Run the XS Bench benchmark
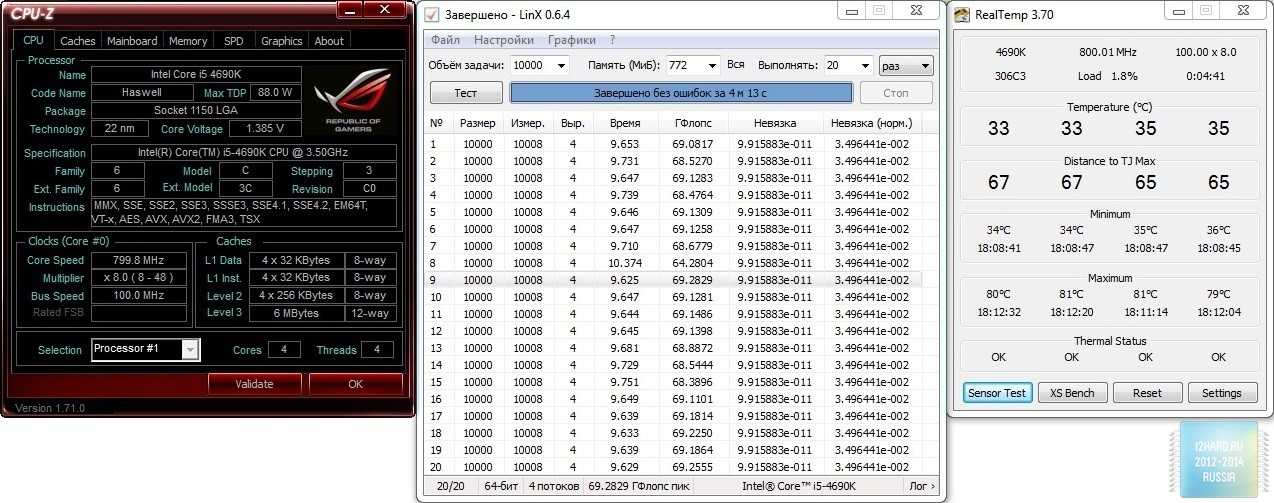Viewport: 1274px width, 503px height. click(x=1072, y=393)
